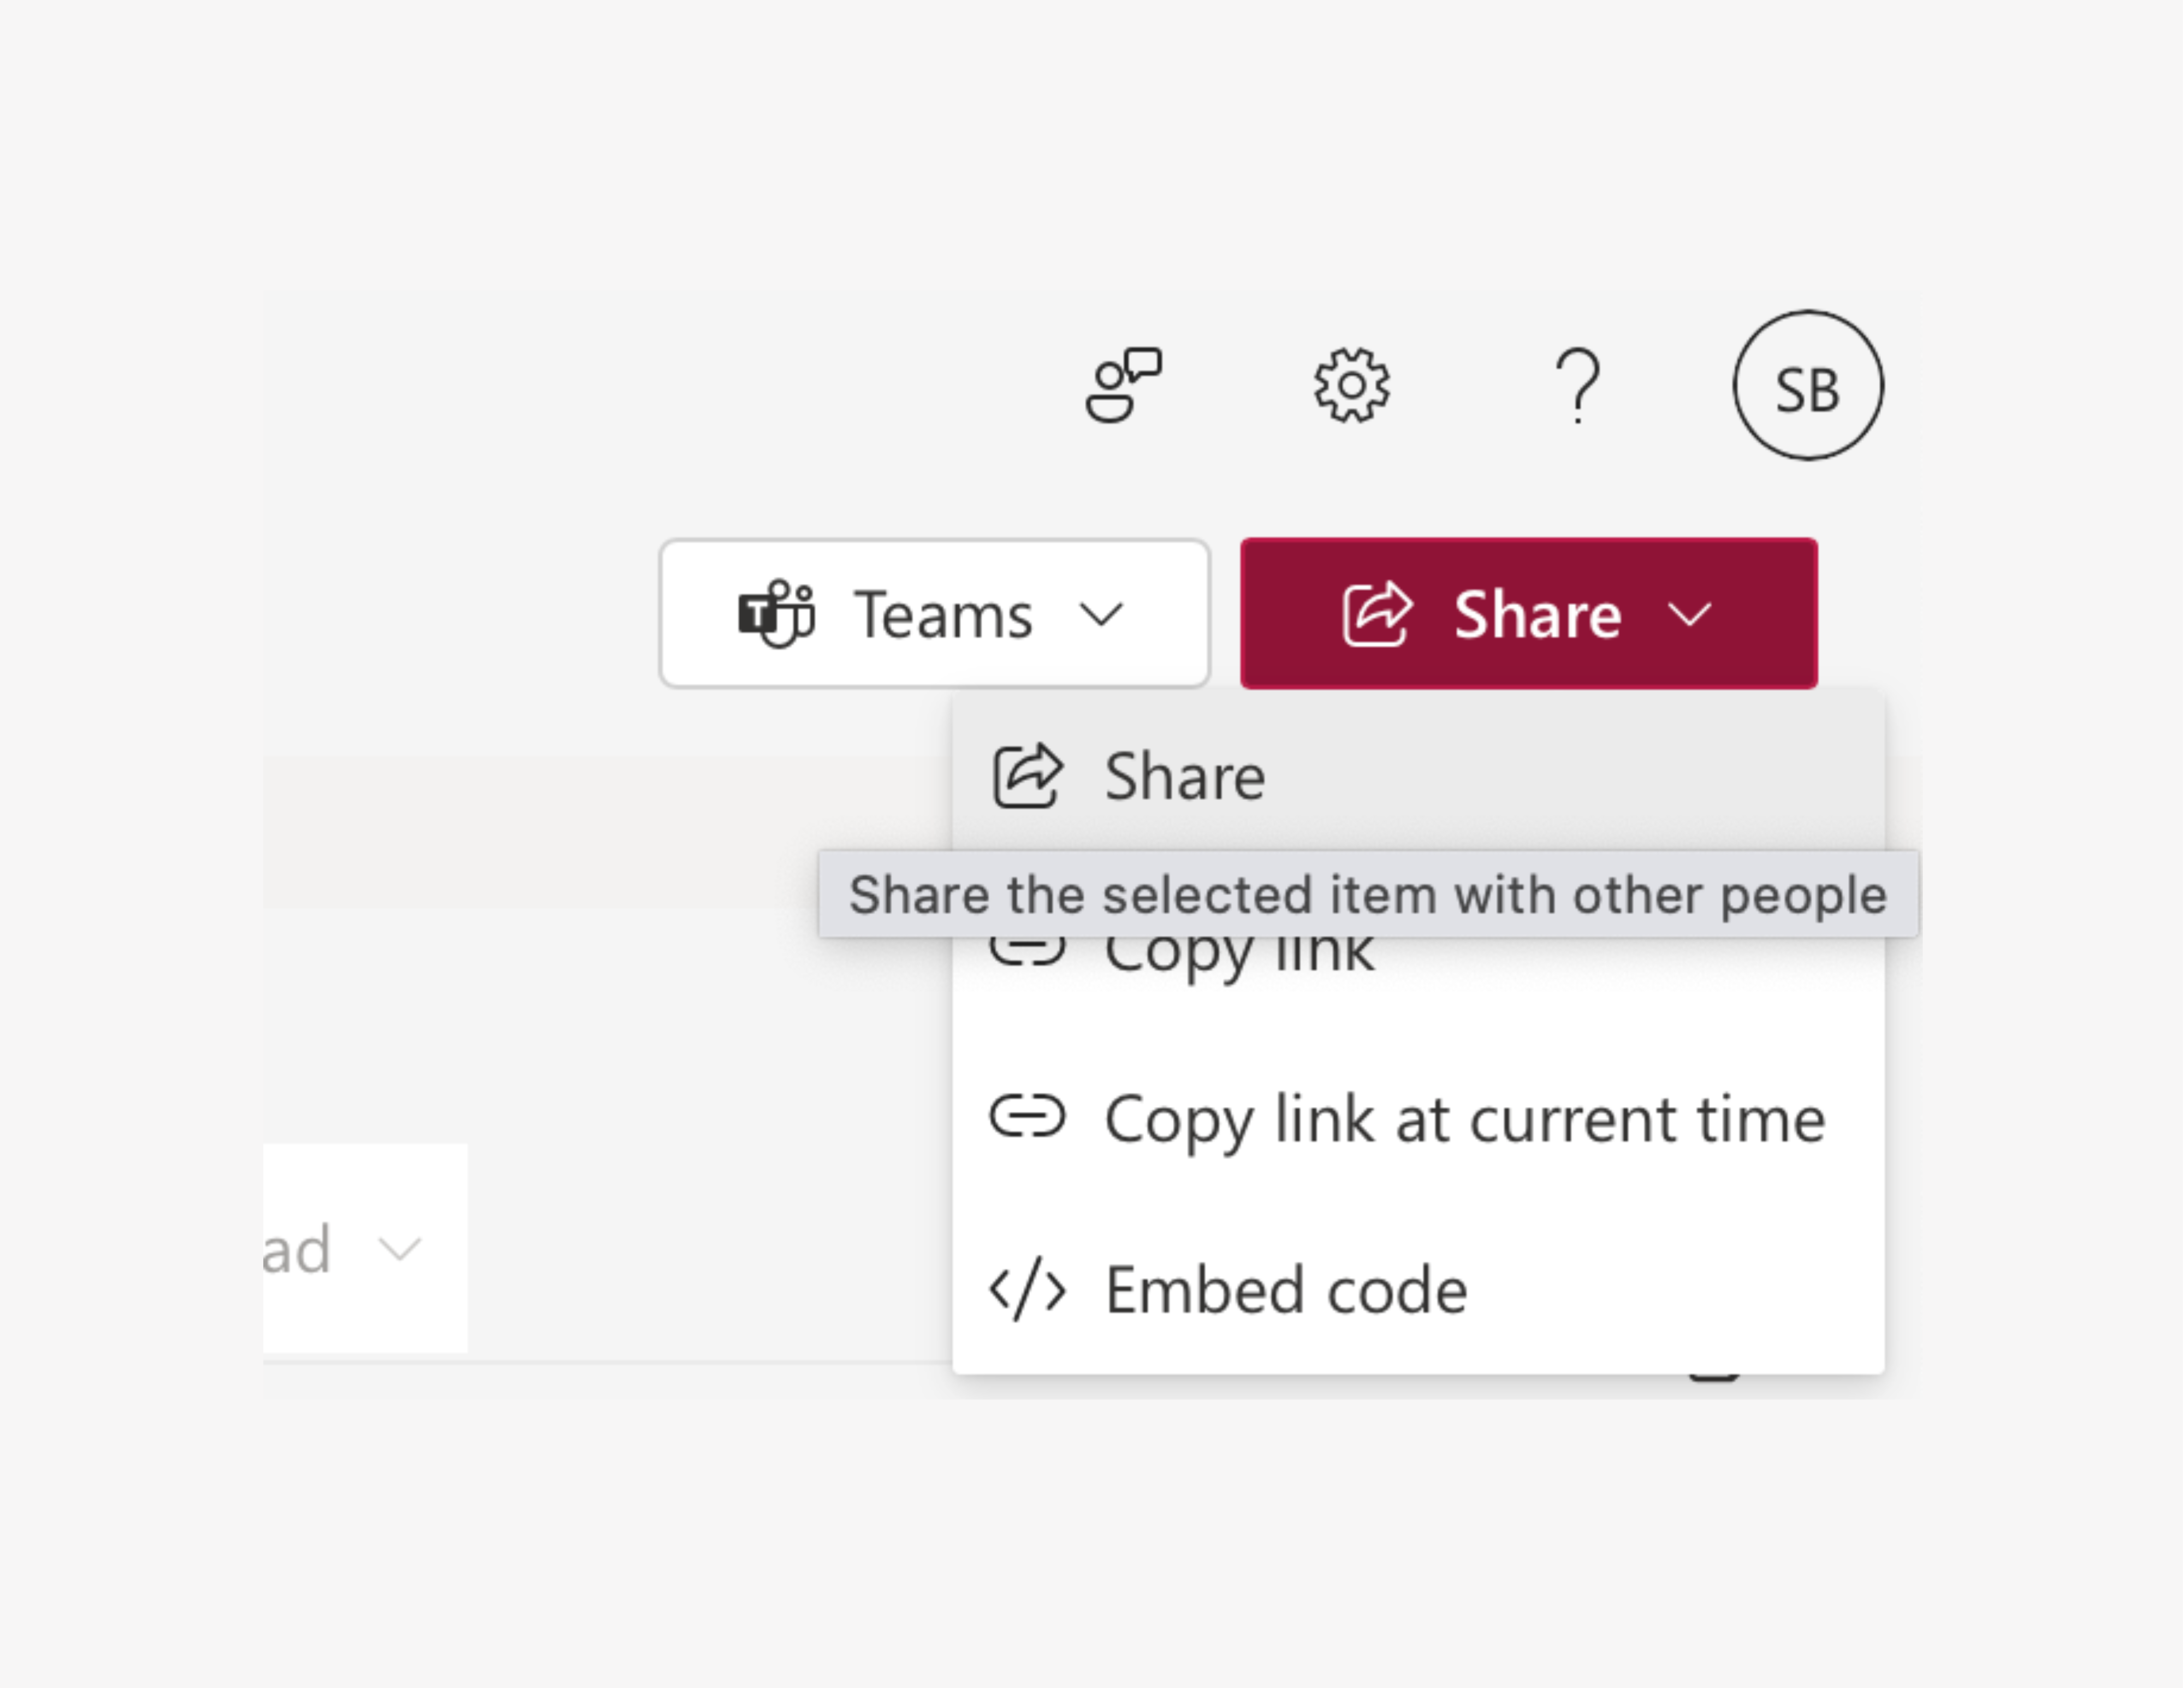The height and width of the screenshot is (1688, 2184).
Task: Click the Teams button label
Action: click(942, 614)
